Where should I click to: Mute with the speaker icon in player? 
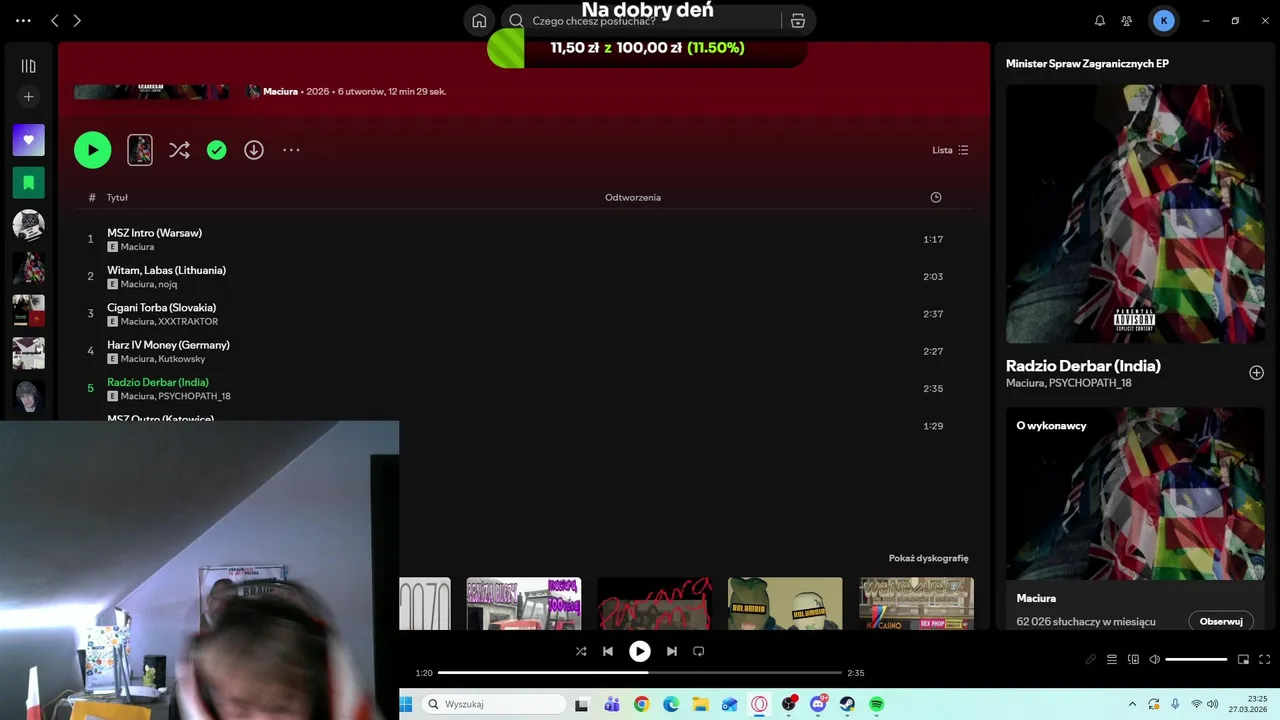point(1154,659)
